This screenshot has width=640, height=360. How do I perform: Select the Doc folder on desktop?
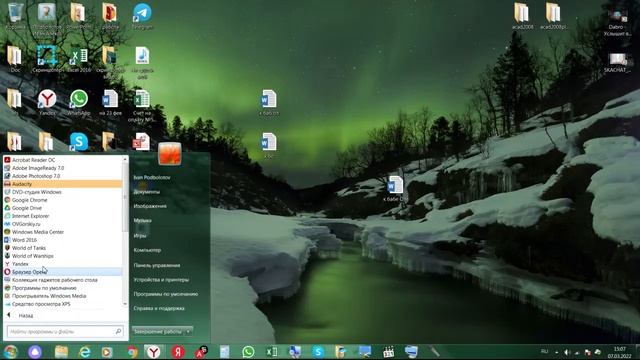click(x=15, y=60)
